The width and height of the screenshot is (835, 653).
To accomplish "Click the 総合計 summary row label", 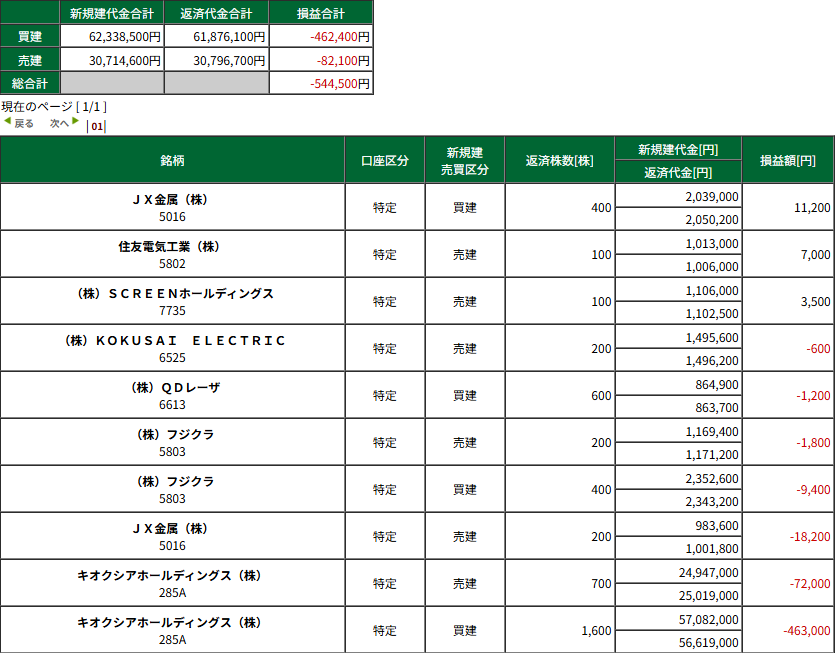I will [30, 83].
